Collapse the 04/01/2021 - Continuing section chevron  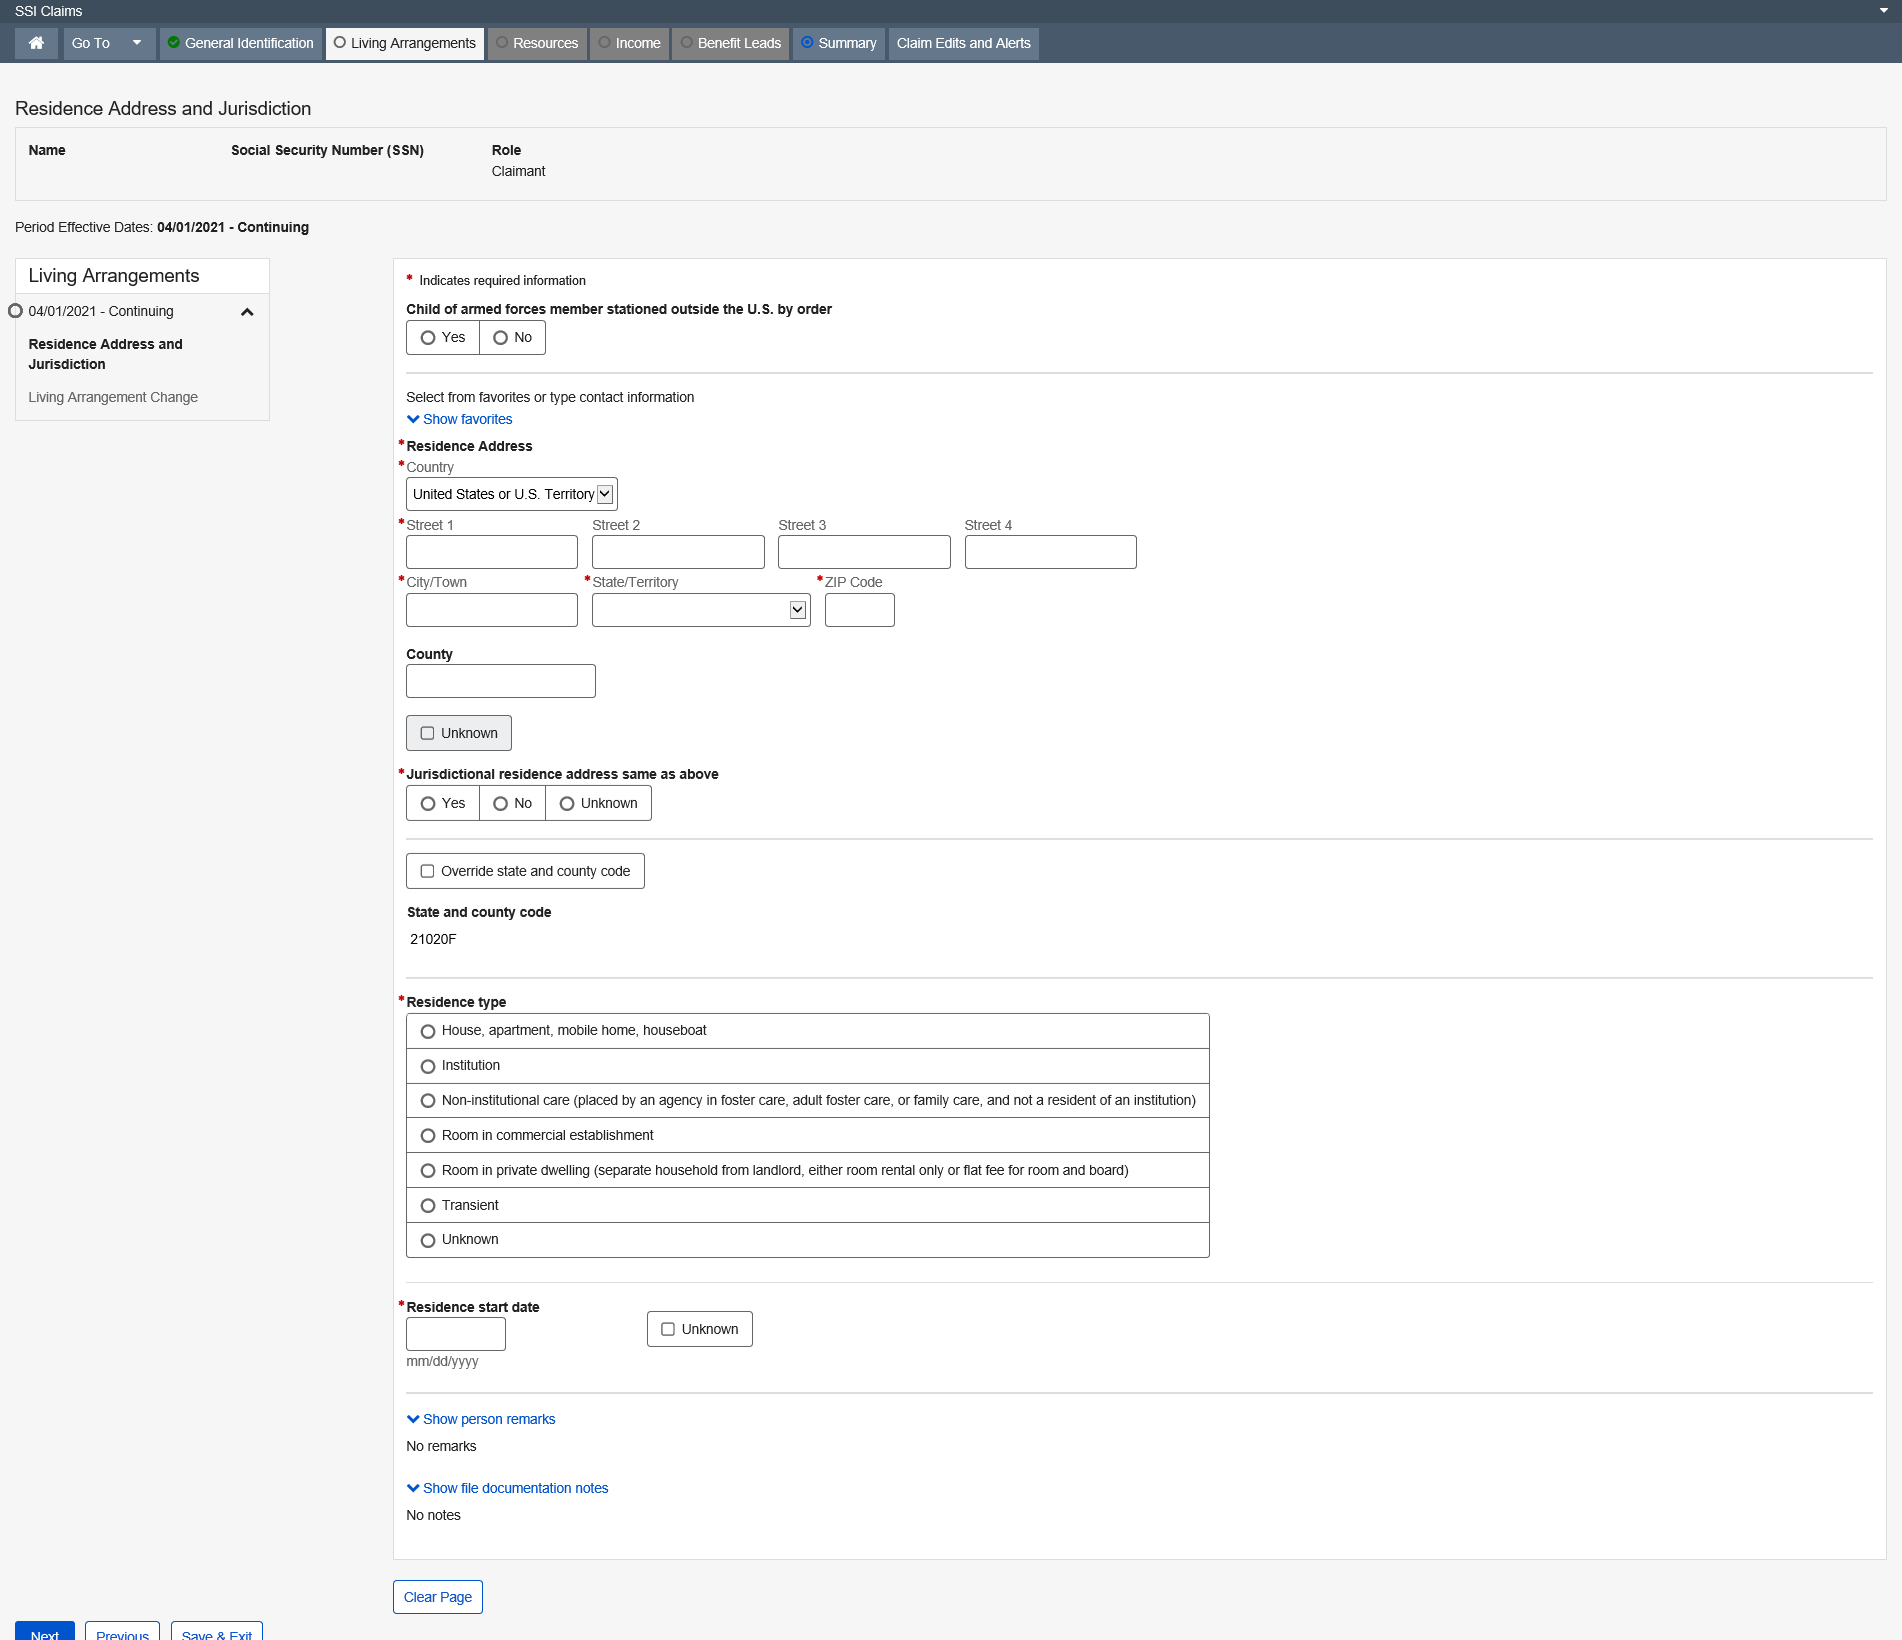(247, 312)
